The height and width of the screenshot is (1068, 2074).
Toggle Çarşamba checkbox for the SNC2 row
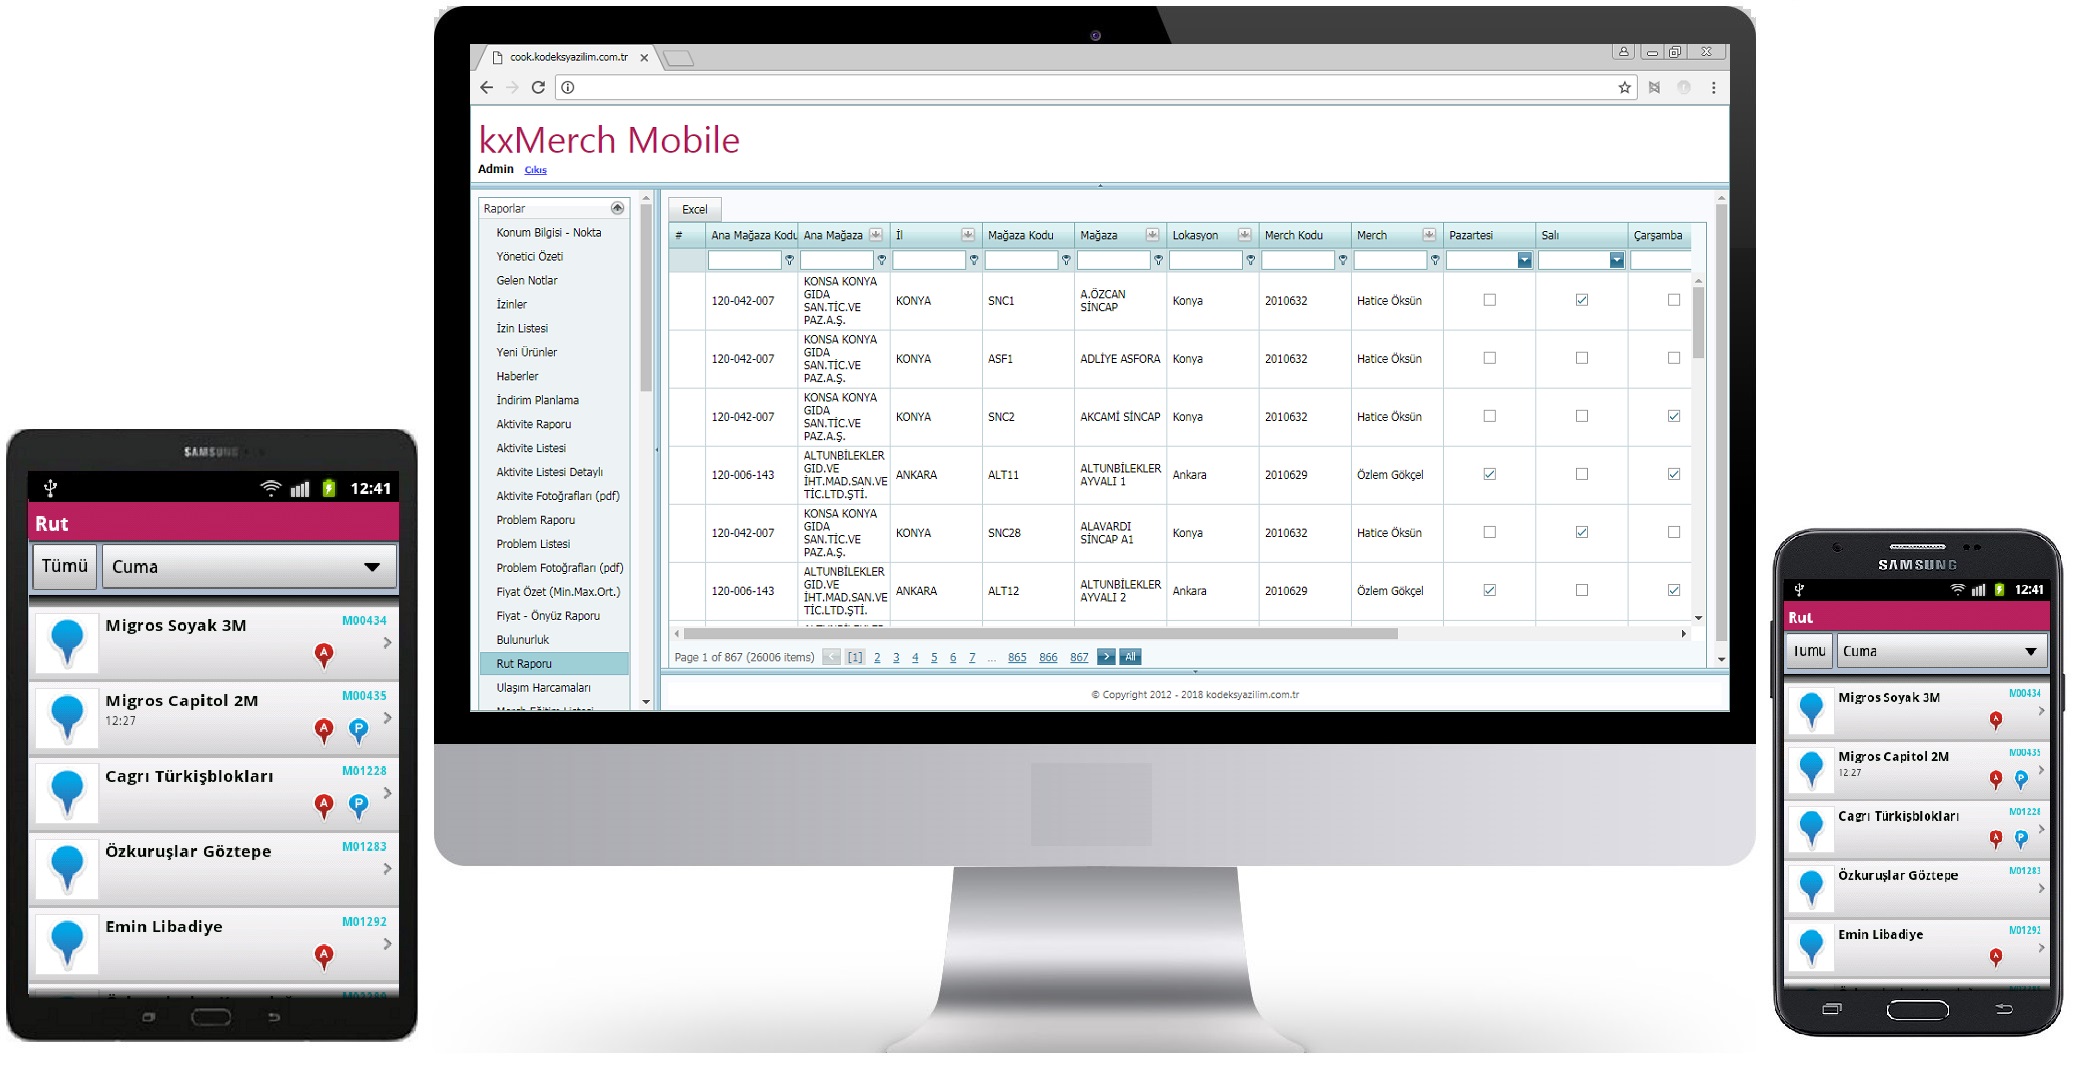click(x=1673, y=416)
